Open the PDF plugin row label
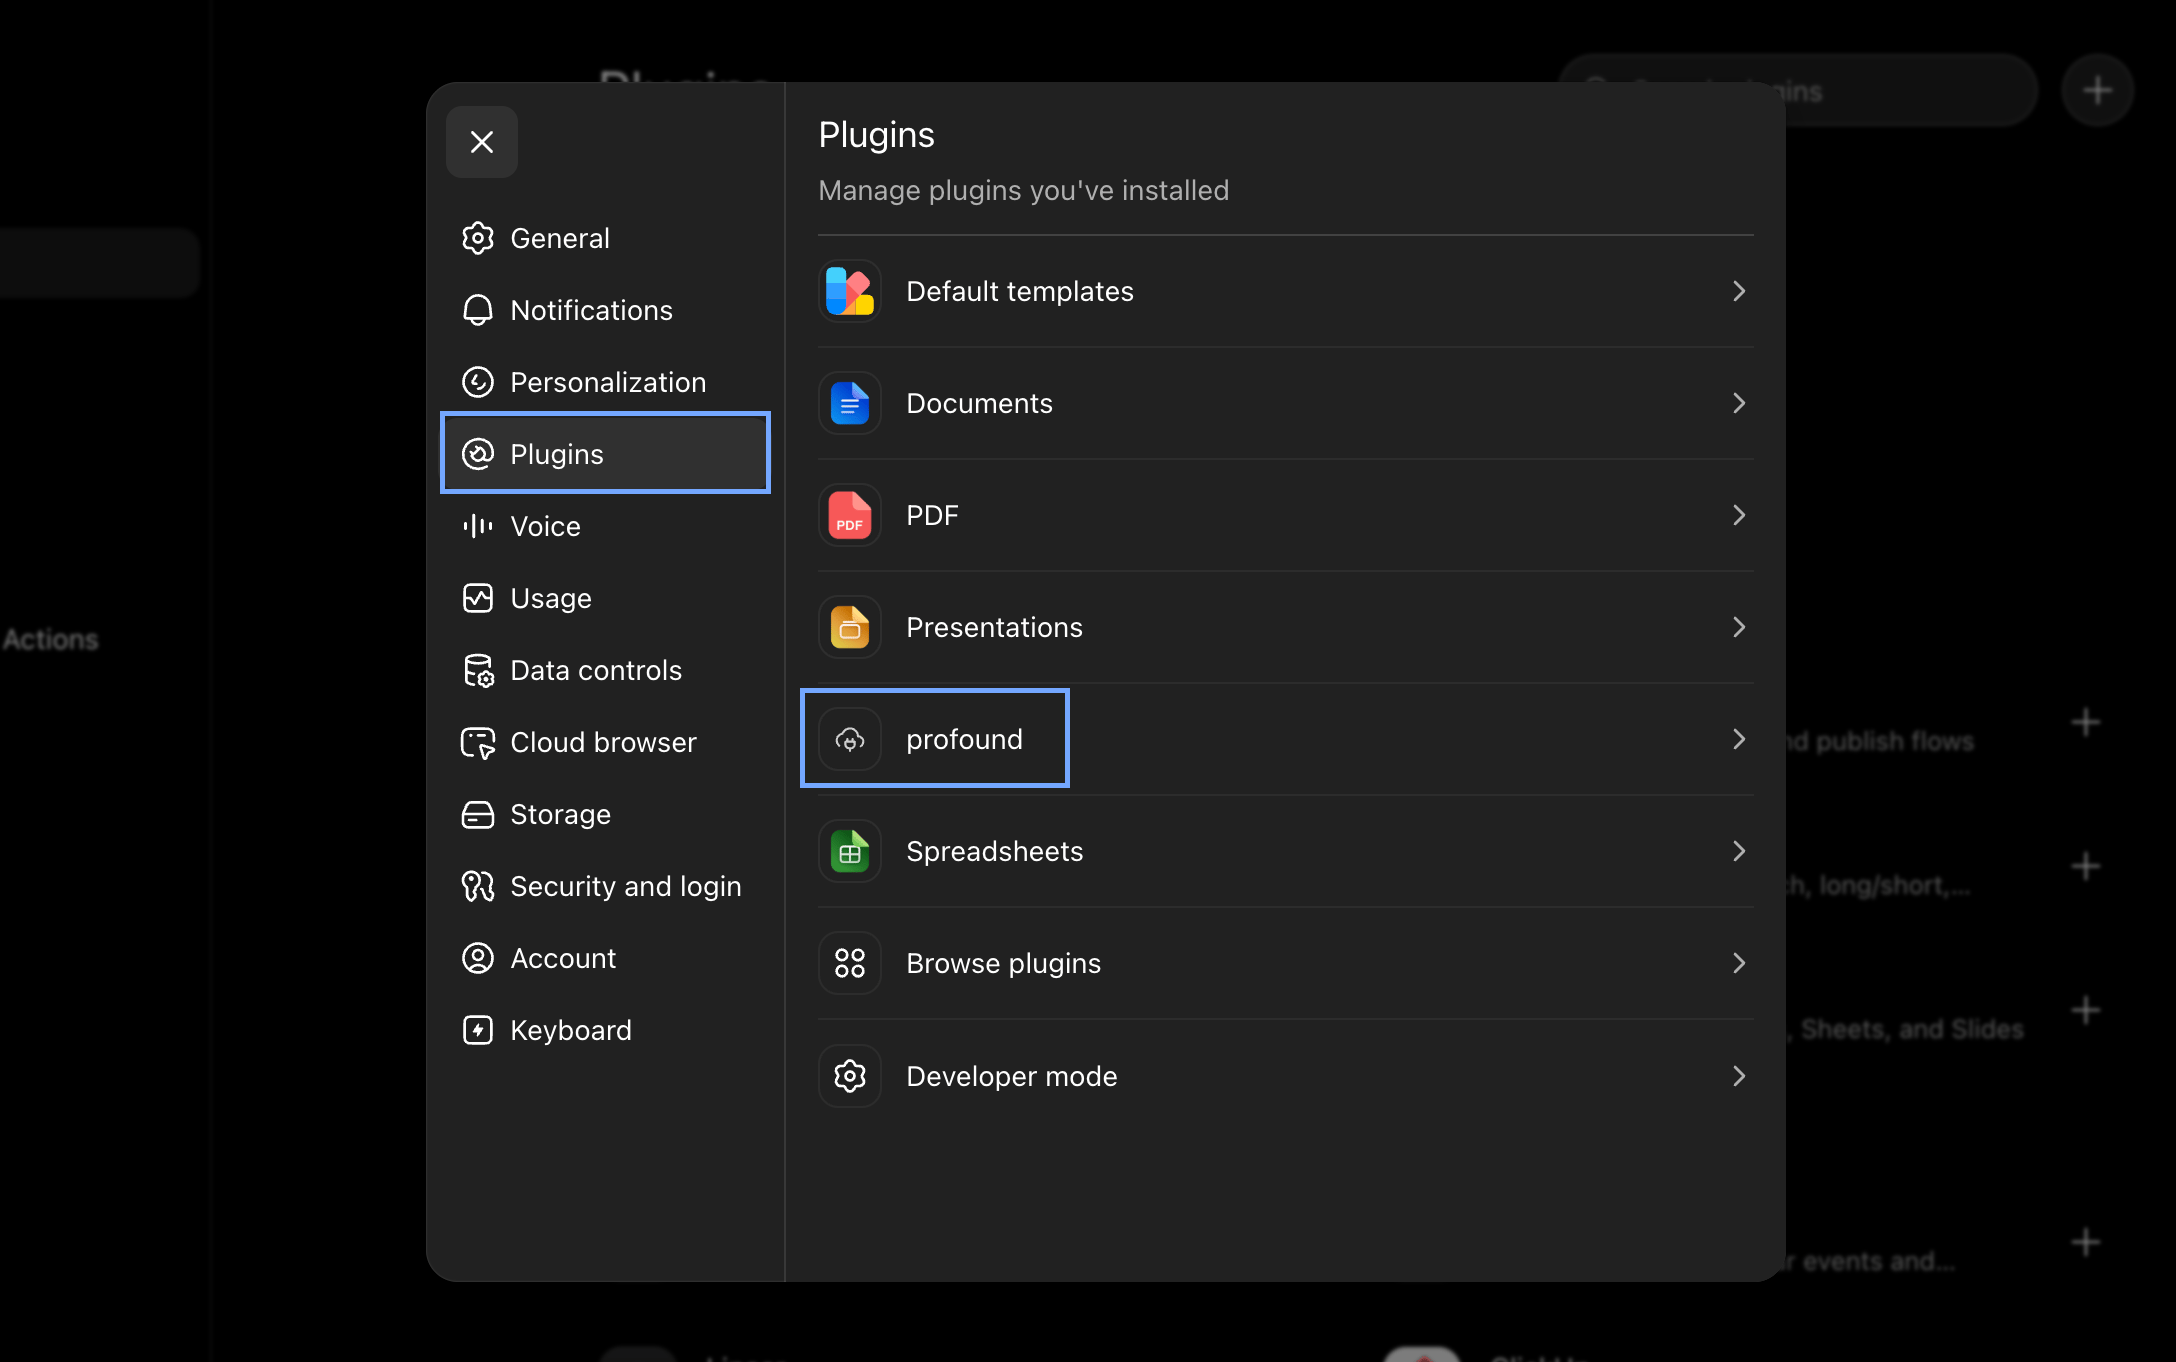Viewport: 2176px width, 1362px height. (x=932, y=515)
